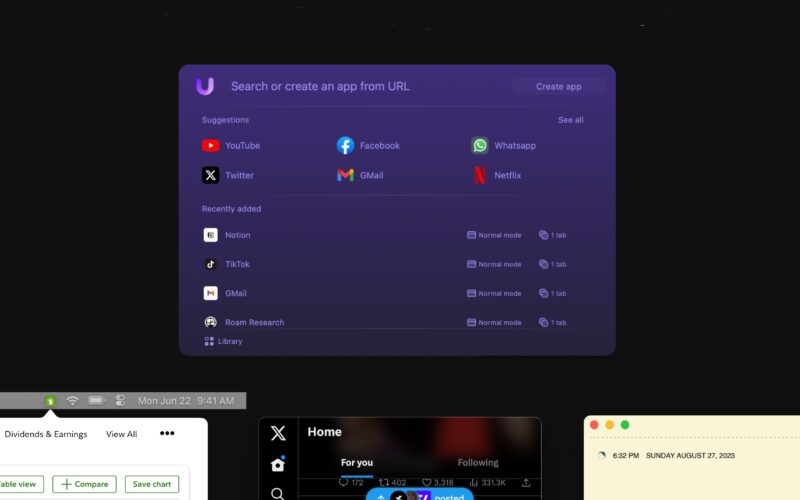Focus the Search or create app field
The width and height of the screenshot is (800, 500).
[x=320, y=86]
